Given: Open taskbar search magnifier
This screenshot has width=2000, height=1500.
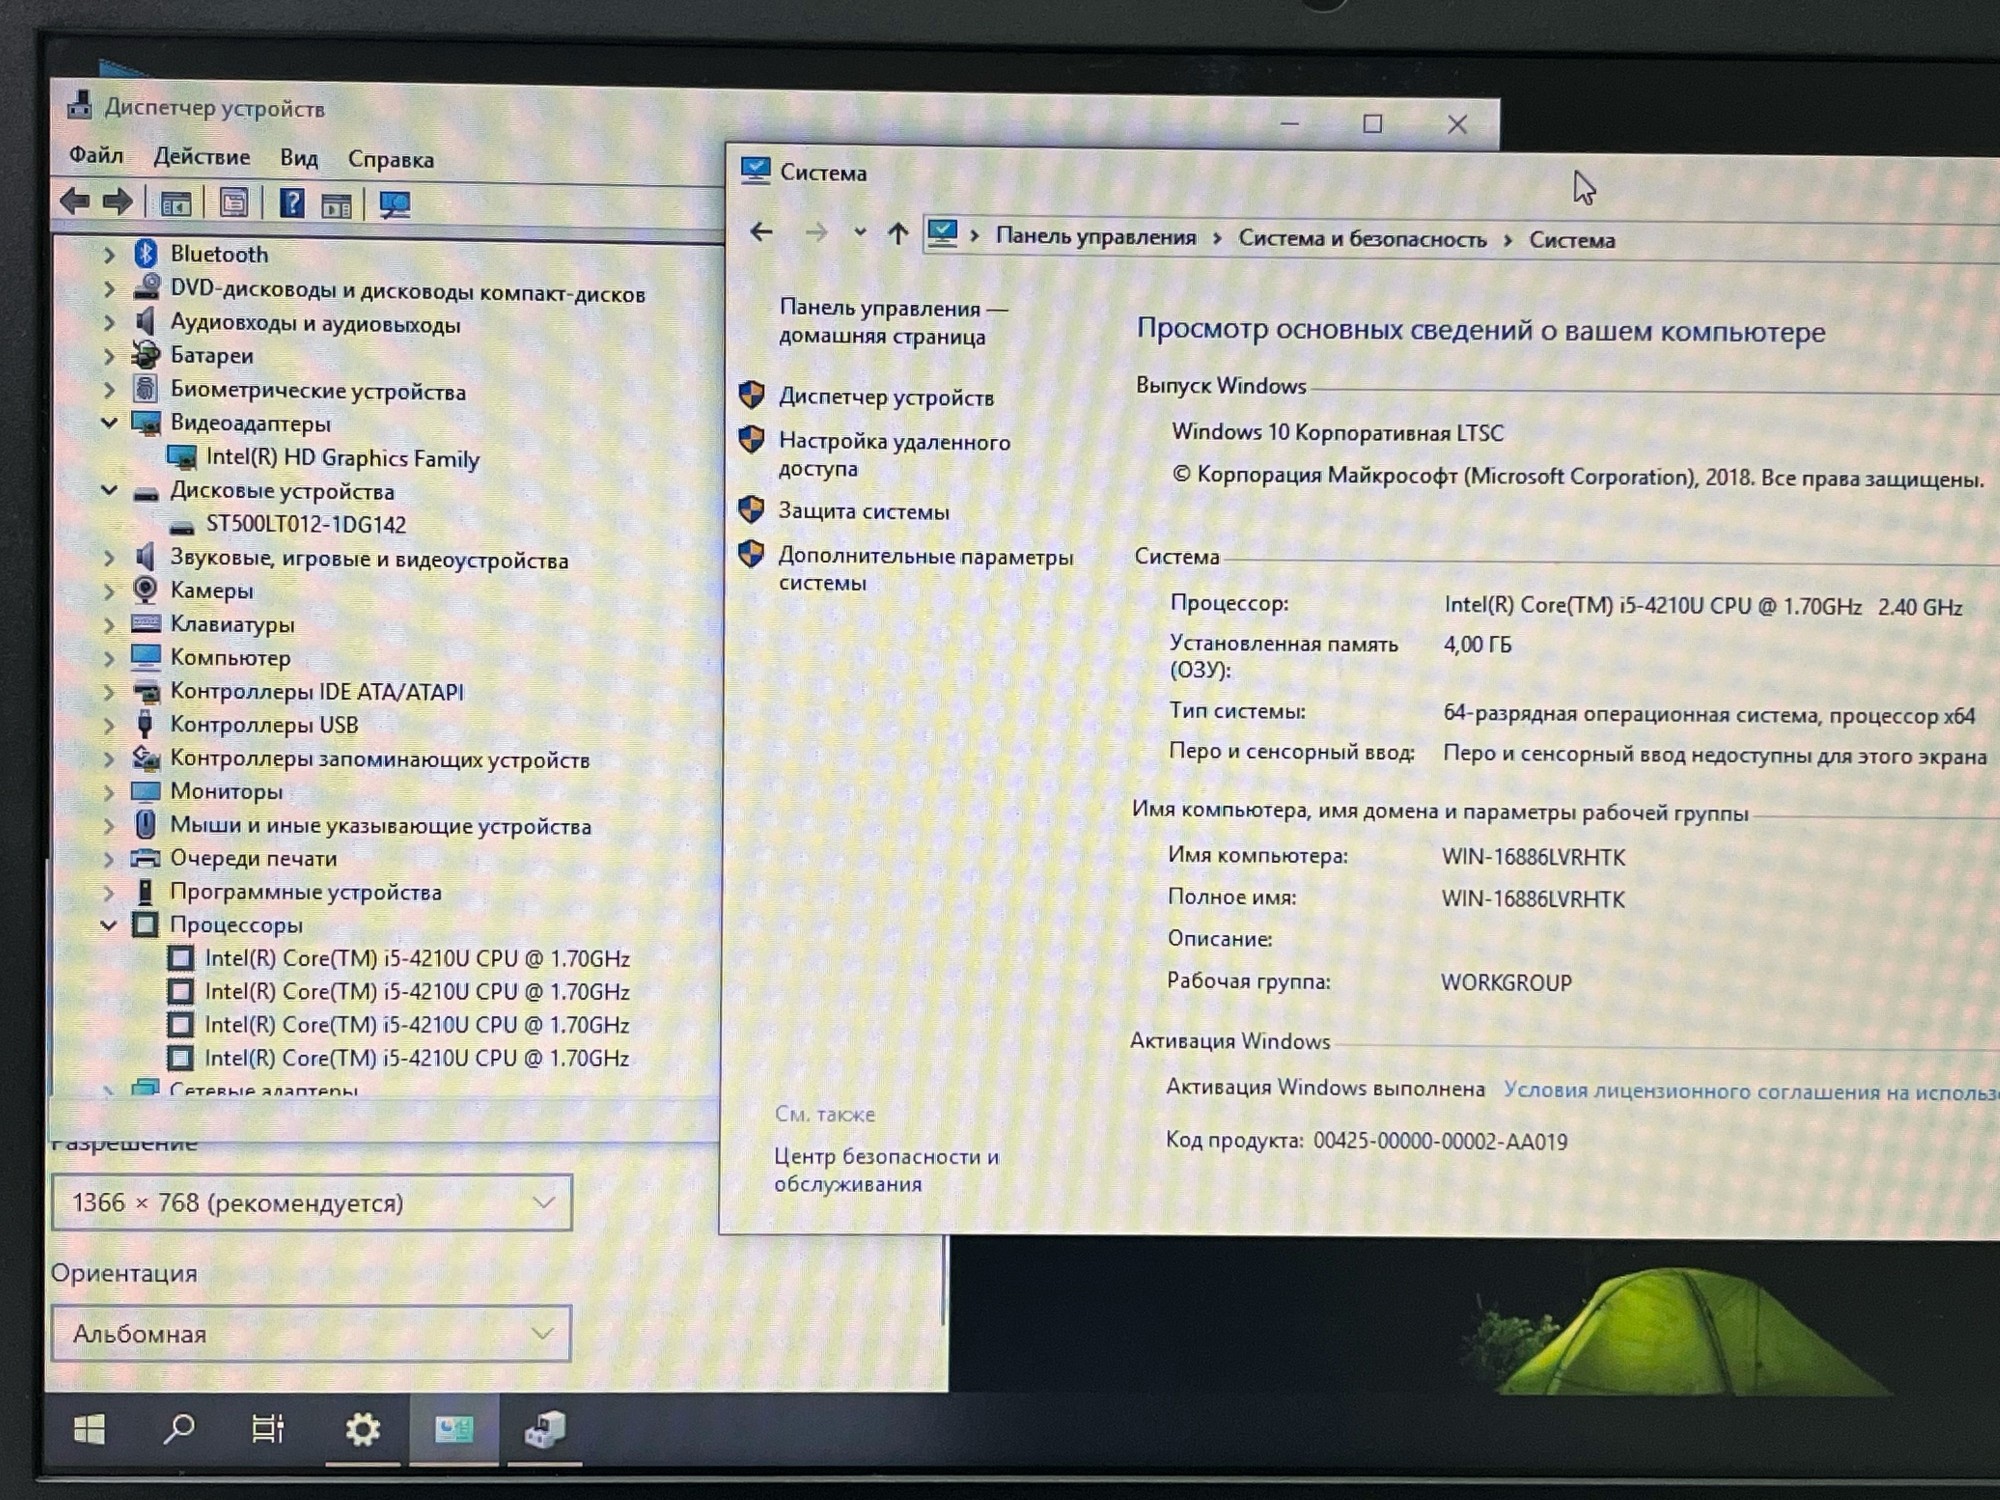Looking at the screenshot, I should tap(179, 1428).
